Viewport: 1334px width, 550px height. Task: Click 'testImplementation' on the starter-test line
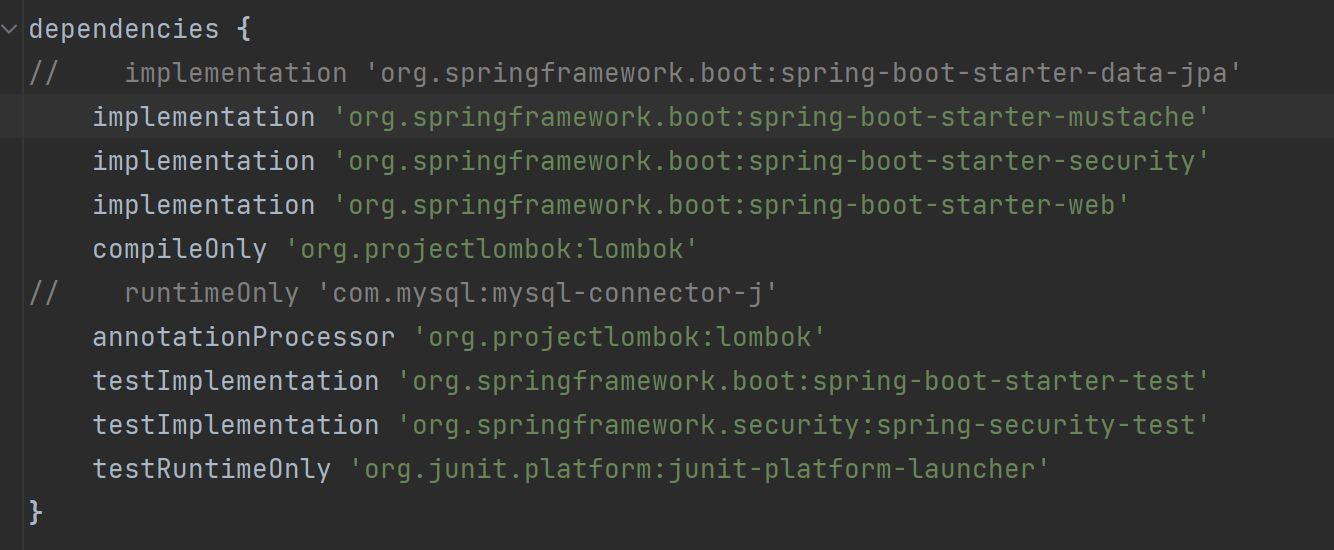[x=236, y=381]
